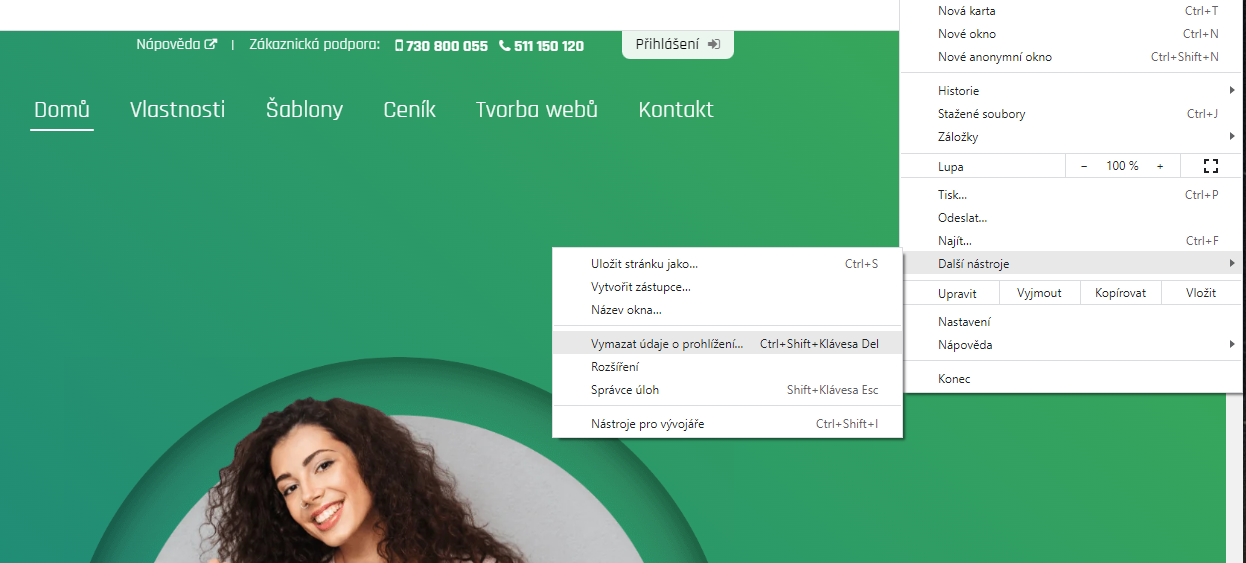Open Nástroje pro vývojáře
Screen dimensions: 1246x563
pos(647,424)
